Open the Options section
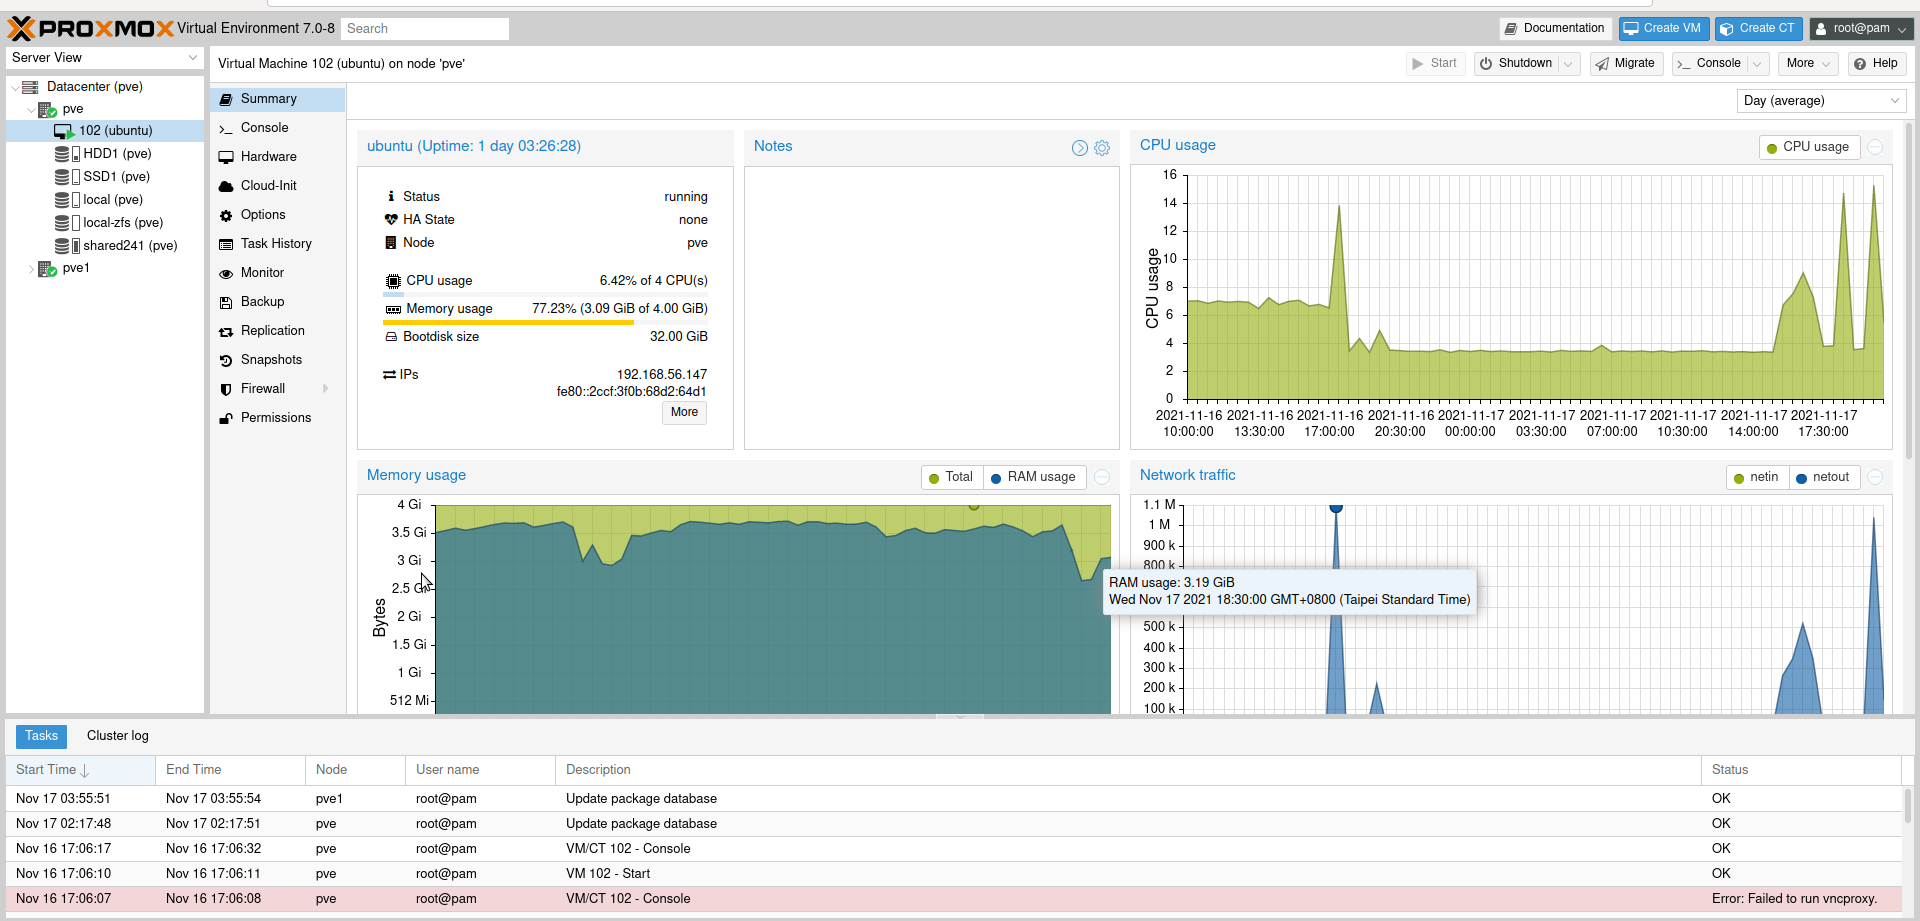 pos(278,215)
